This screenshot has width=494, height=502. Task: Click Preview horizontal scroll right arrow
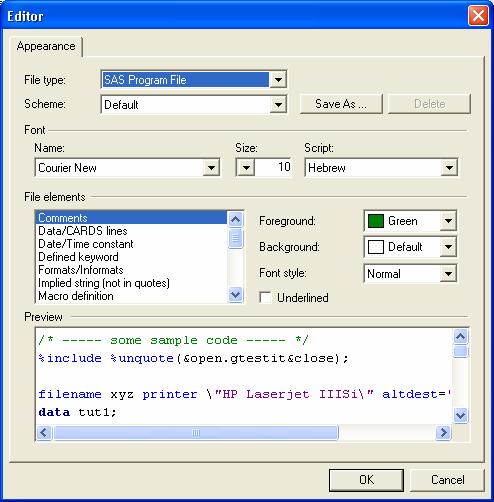pos(443,433)
